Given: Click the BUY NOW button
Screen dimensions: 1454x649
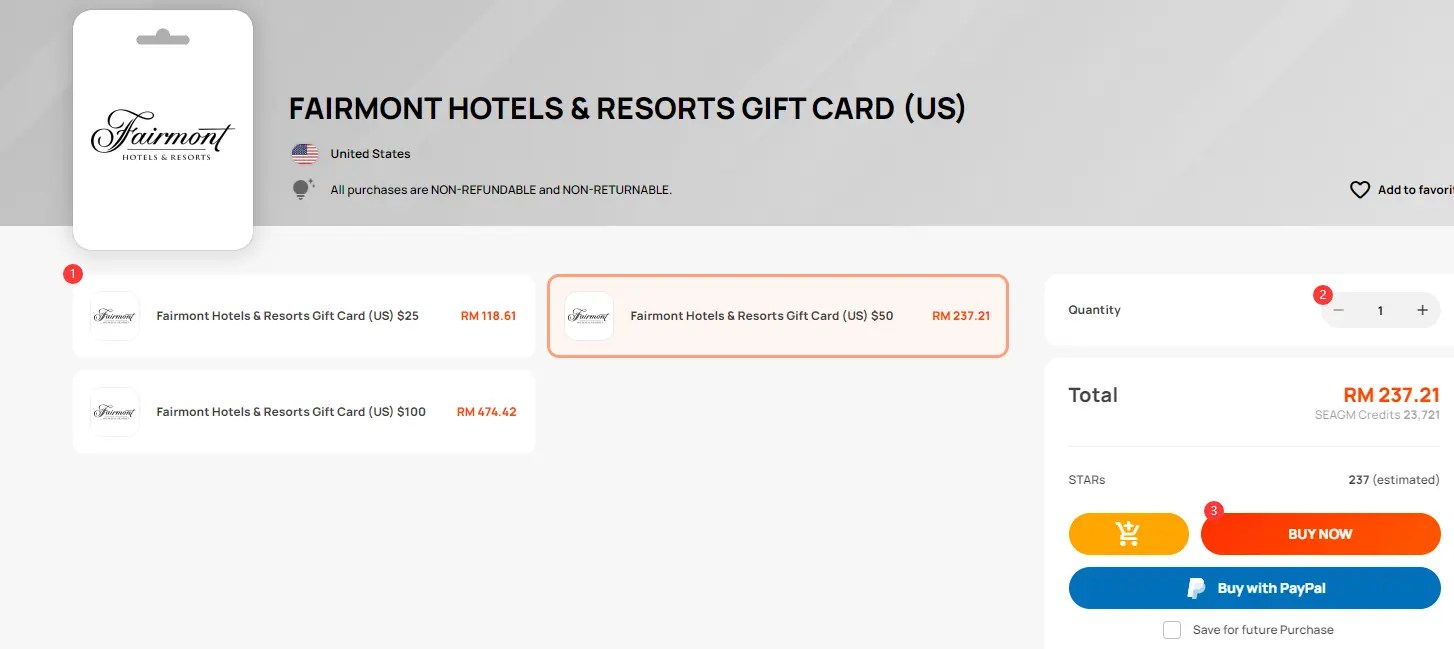Looking at the screenshot, I should [x=1320, y=533].
